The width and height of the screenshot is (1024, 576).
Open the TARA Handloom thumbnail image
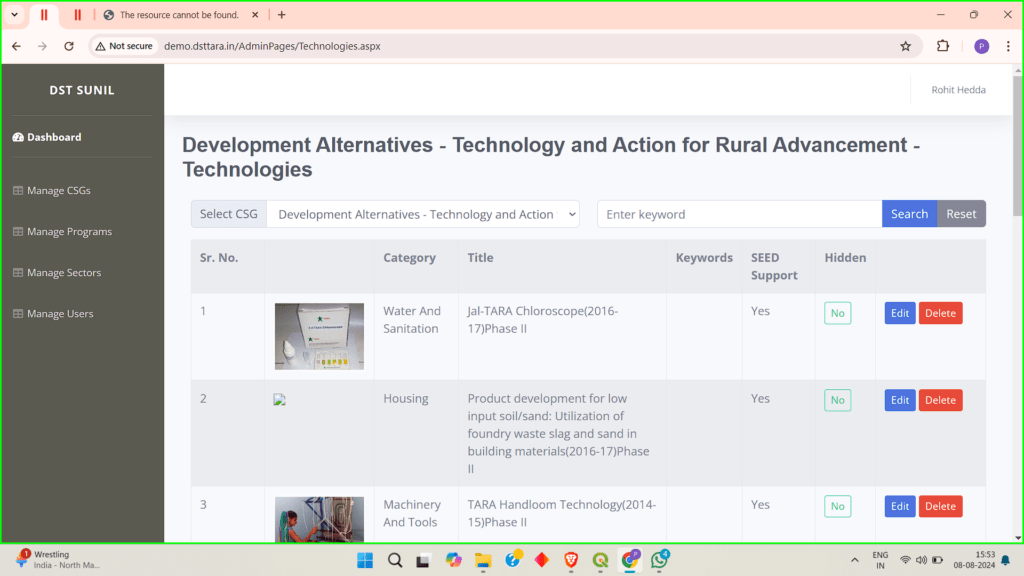[319, 520]
